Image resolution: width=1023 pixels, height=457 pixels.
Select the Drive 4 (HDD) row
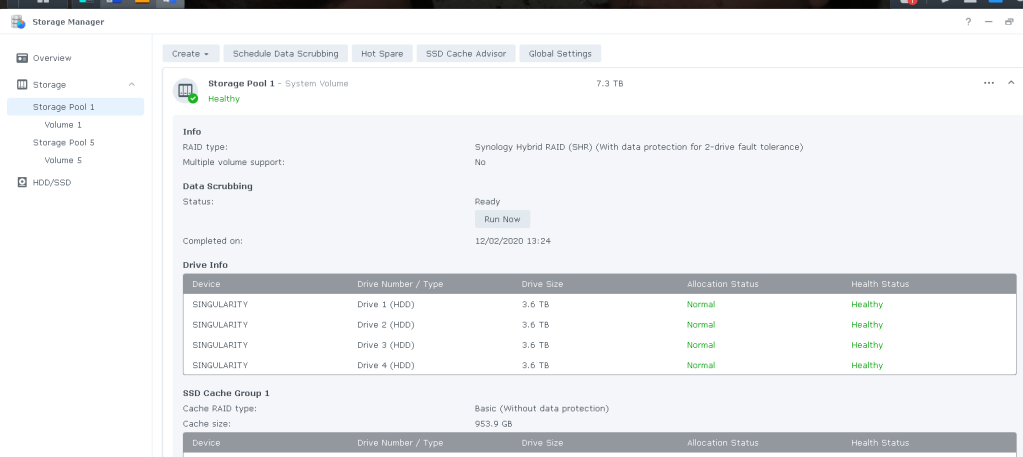tap(600, 365)
